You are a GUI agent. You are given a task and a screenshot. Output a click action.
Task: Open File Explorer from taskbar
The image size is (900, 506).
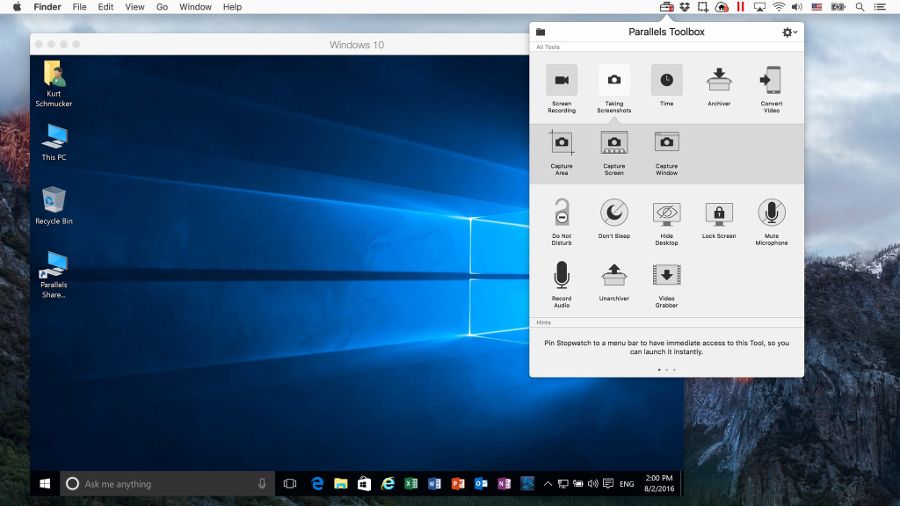point(340,484)
